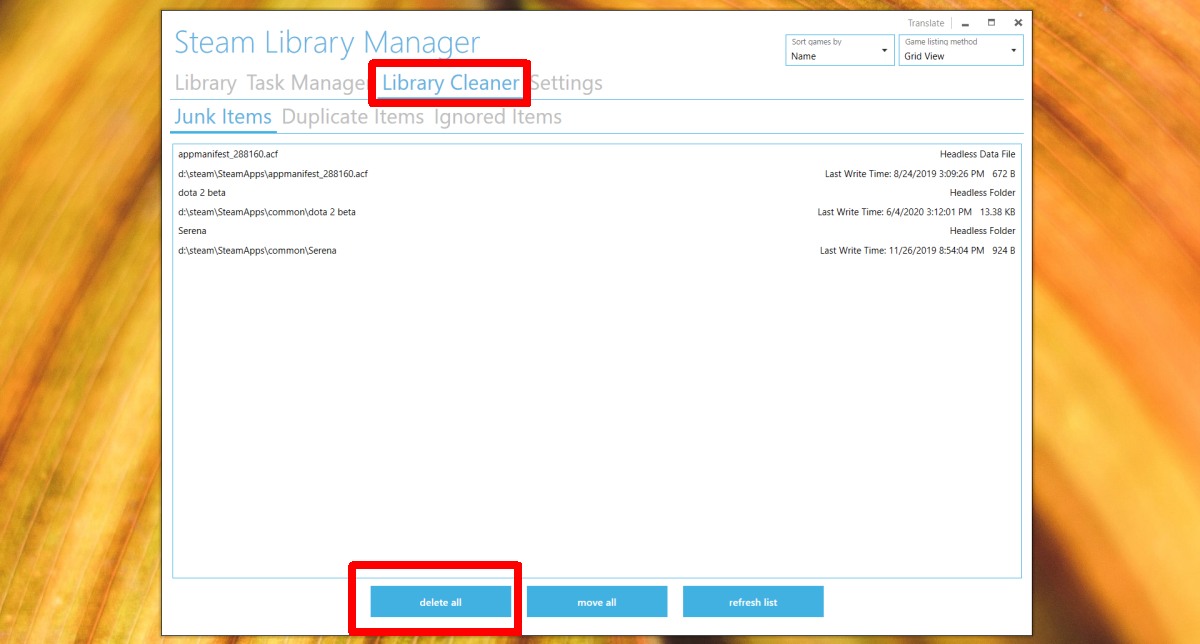Click the move all button
This screenshot has width=1200, height=644.
(597, 602)
